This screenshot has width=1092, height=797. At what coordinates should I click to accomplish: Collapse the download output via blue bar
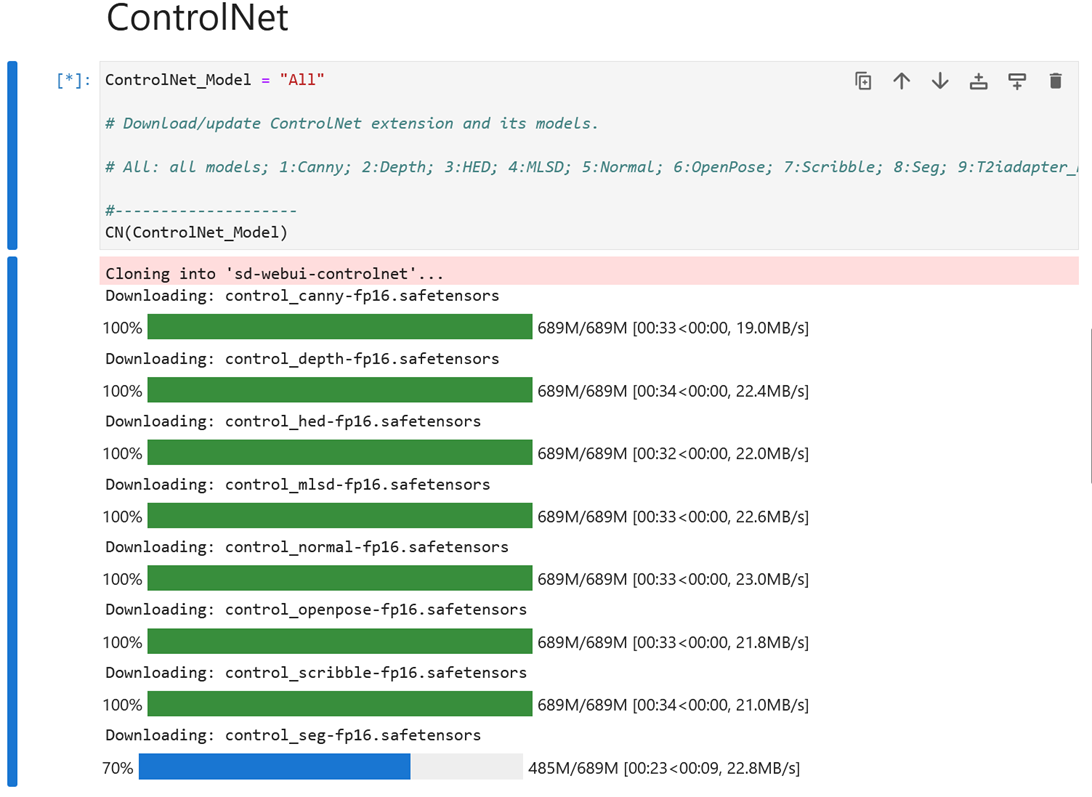(x=12, y=520)
